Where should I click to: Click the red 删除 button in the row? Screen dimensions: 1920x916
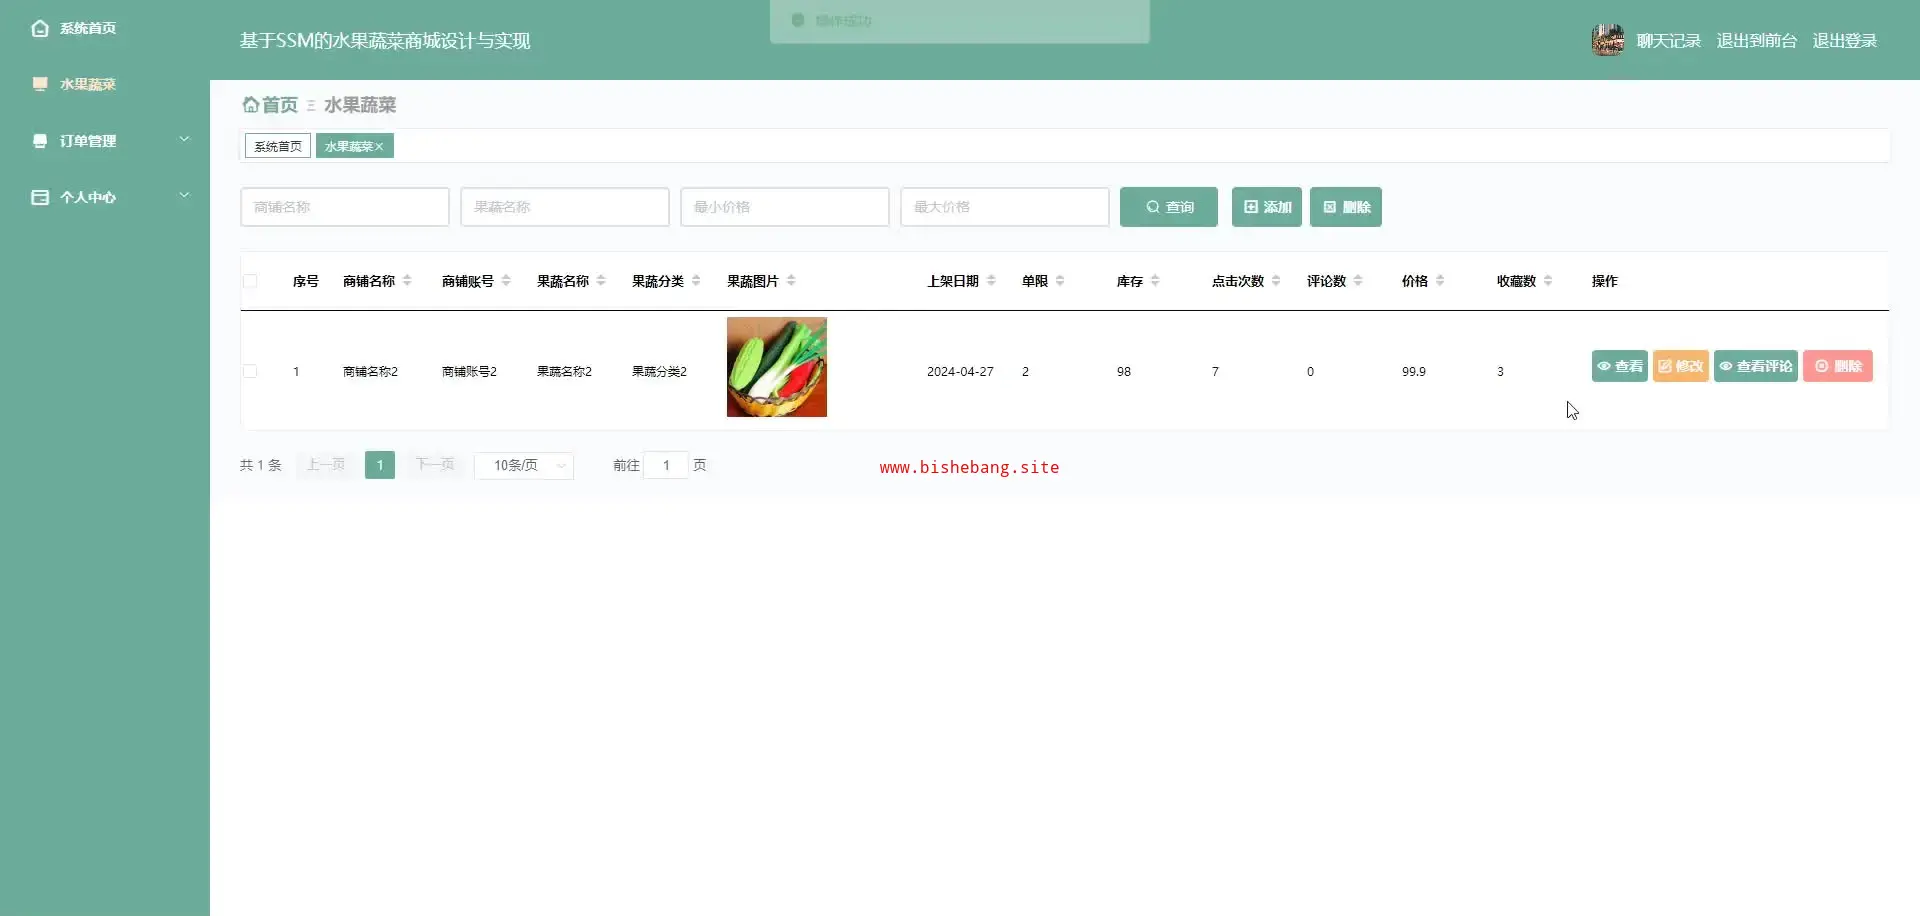[1838, 366]
